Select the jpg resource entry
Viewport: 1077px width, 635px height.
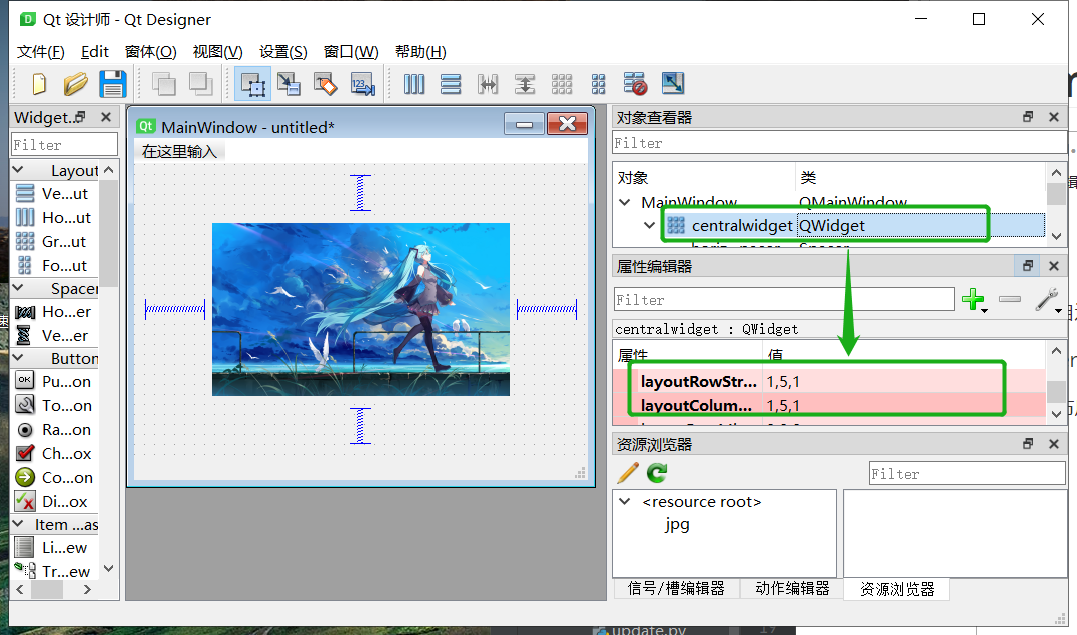click(x=677, y=524)
